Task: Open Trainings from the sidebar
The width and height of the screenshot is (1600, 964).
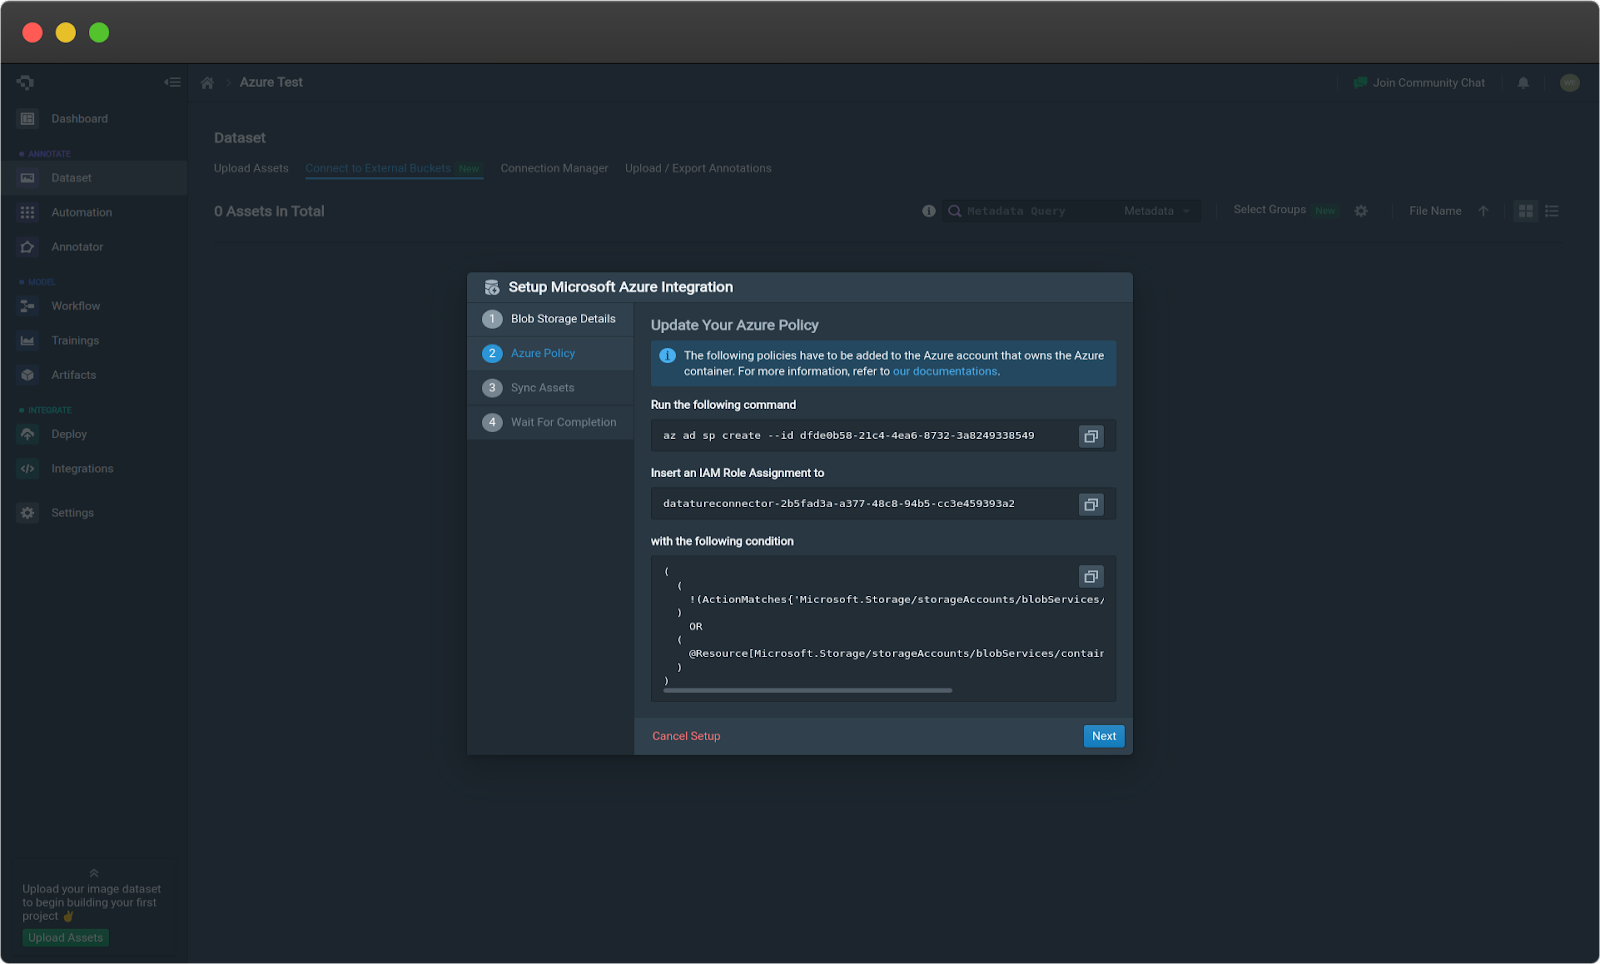Action: click(x=77, y=340)
